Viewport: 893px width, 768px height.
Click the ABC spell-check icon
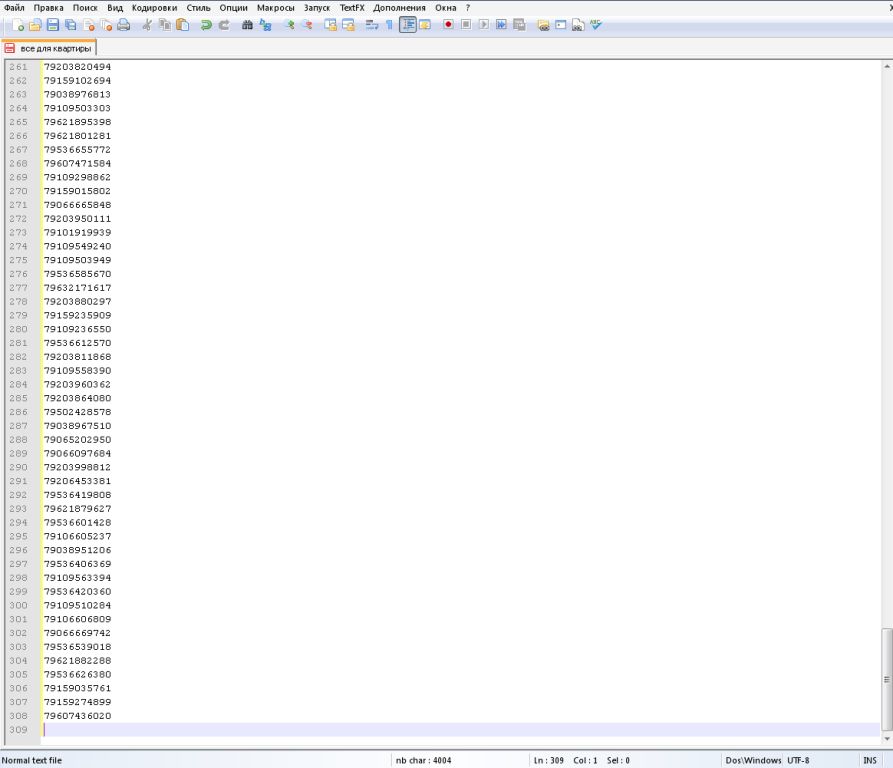[x=596, y=24]
